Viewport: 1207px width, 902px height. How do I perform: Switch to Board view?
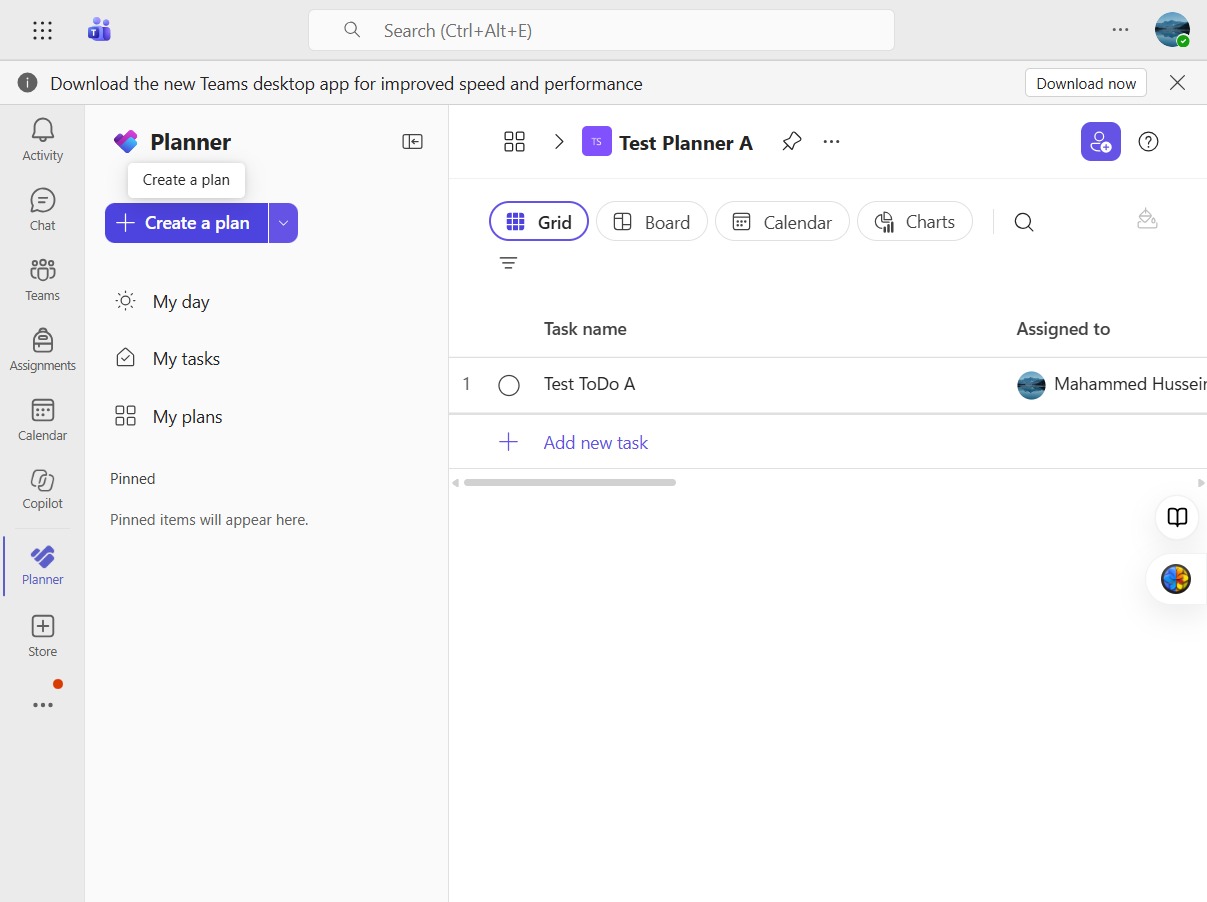[x=652, y=222]
